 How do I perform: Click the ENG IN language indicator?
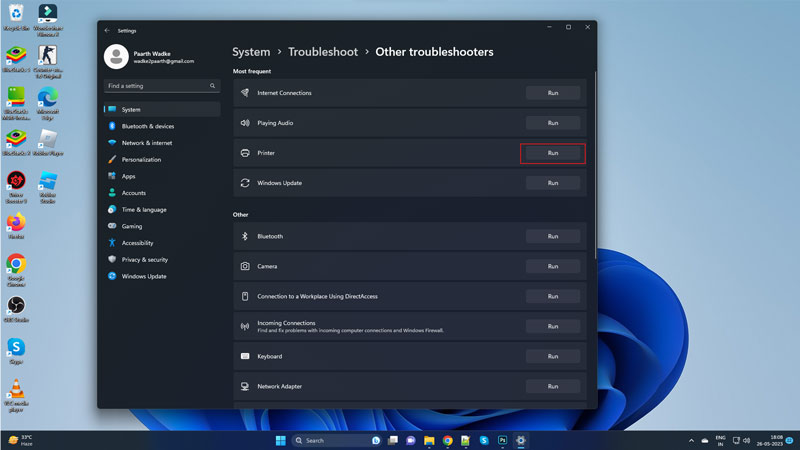pos(720,440)
